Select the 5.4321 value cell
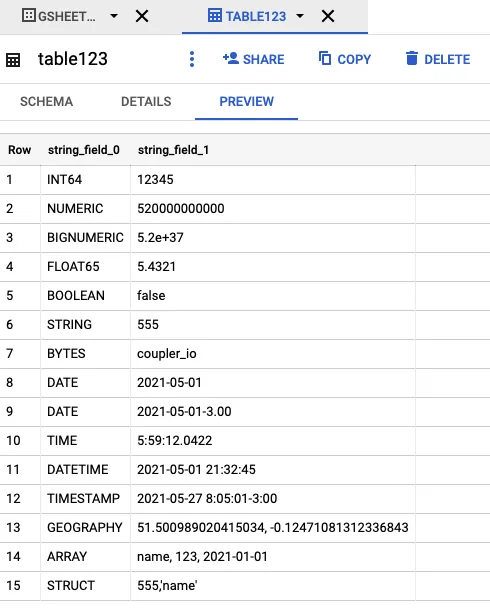Image resolution: width=490 pixels, height=609 pixels. click(x=273, y=267)
